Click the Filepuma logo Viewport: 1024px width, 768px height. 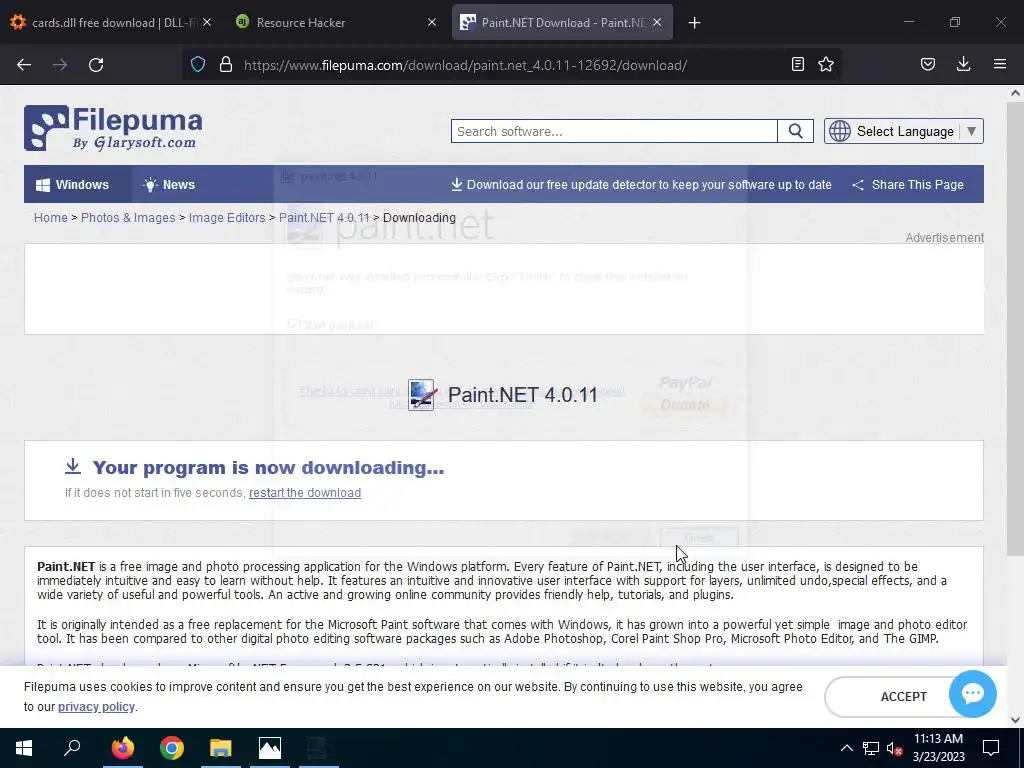pos(113,128)
